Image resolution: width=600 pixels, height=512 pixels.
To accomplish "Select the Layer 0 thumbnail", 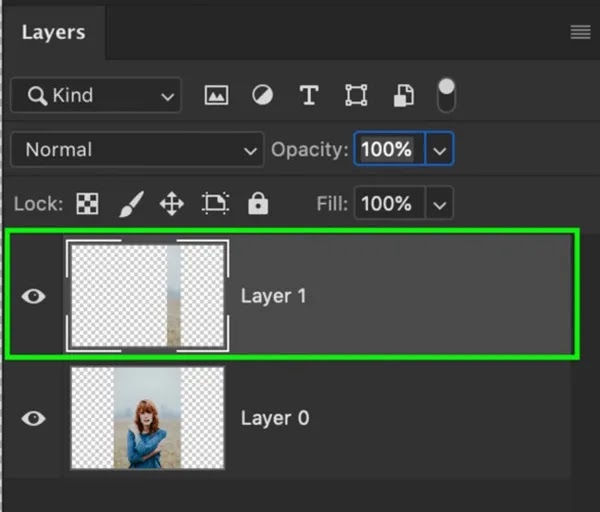I will [x=148, y=418].
